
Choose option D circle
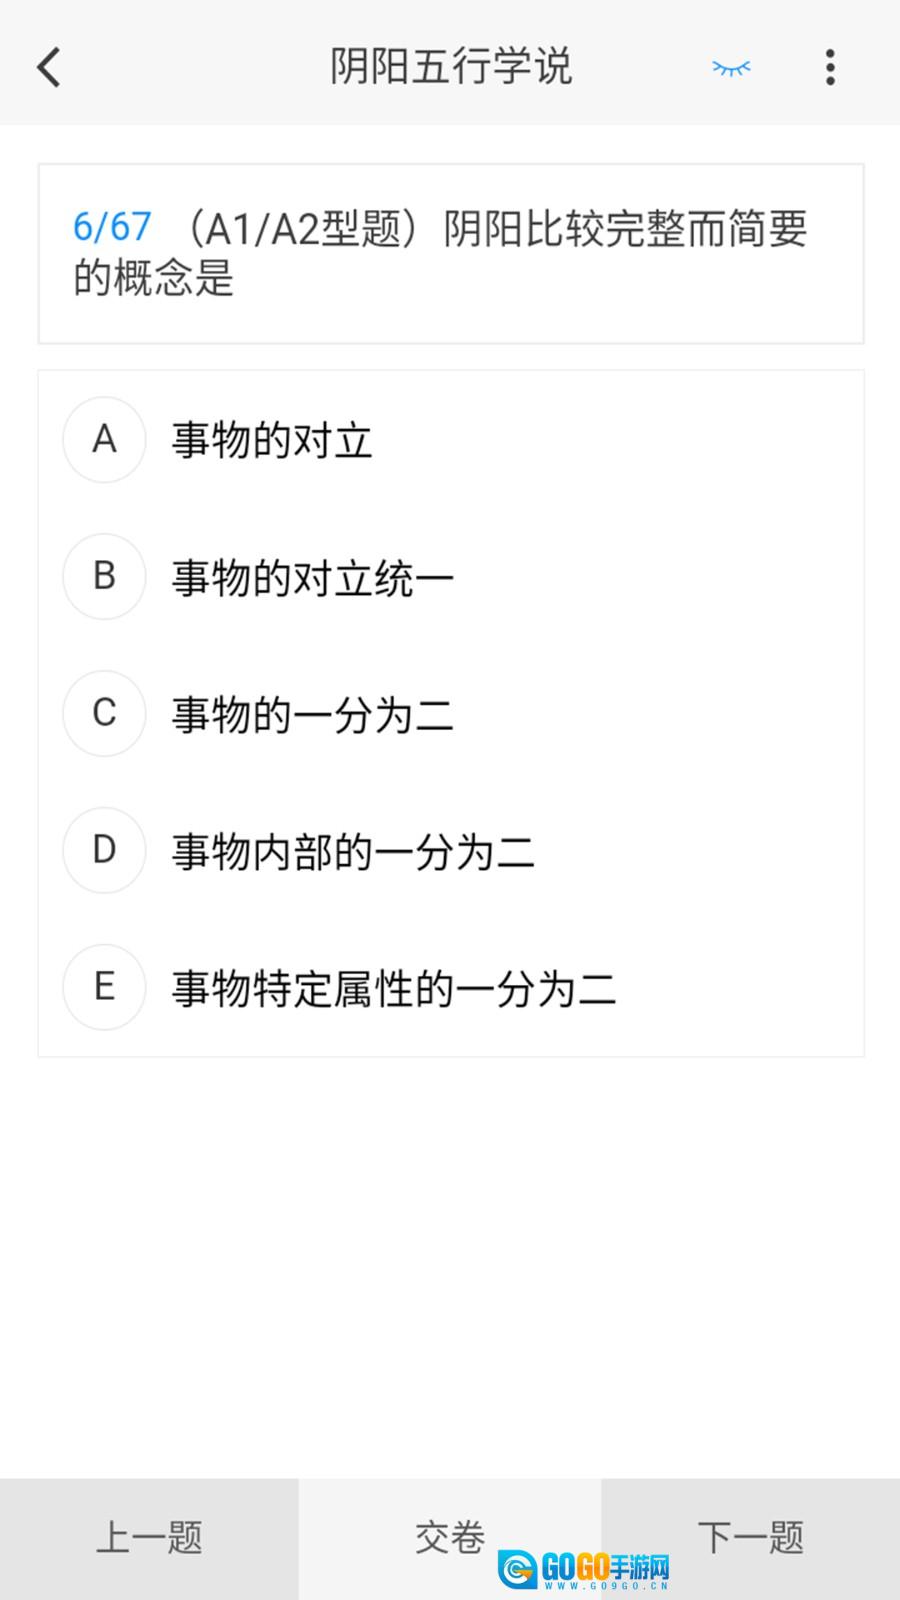pos(104,851)
